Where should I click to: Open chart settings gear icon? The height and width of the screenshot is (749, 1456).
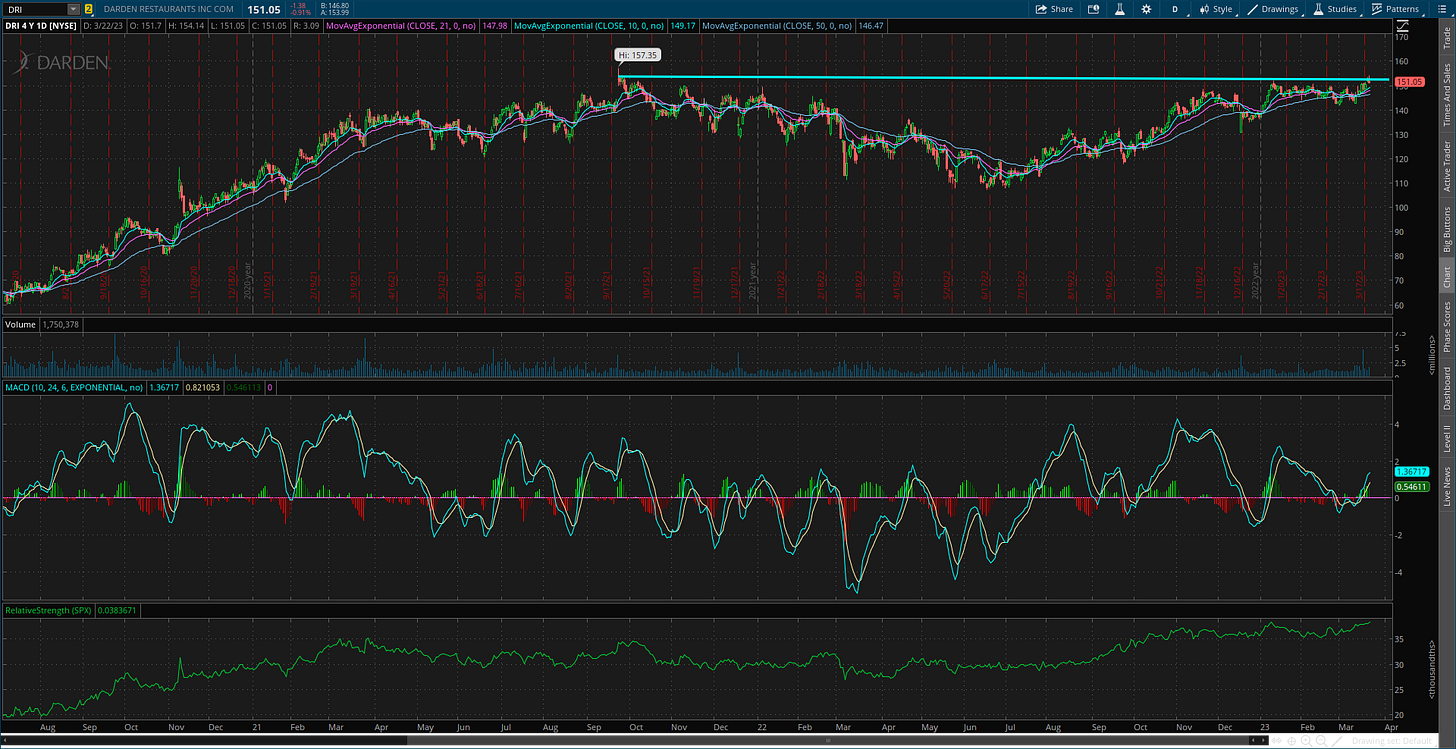click(x=1144, y=9)
